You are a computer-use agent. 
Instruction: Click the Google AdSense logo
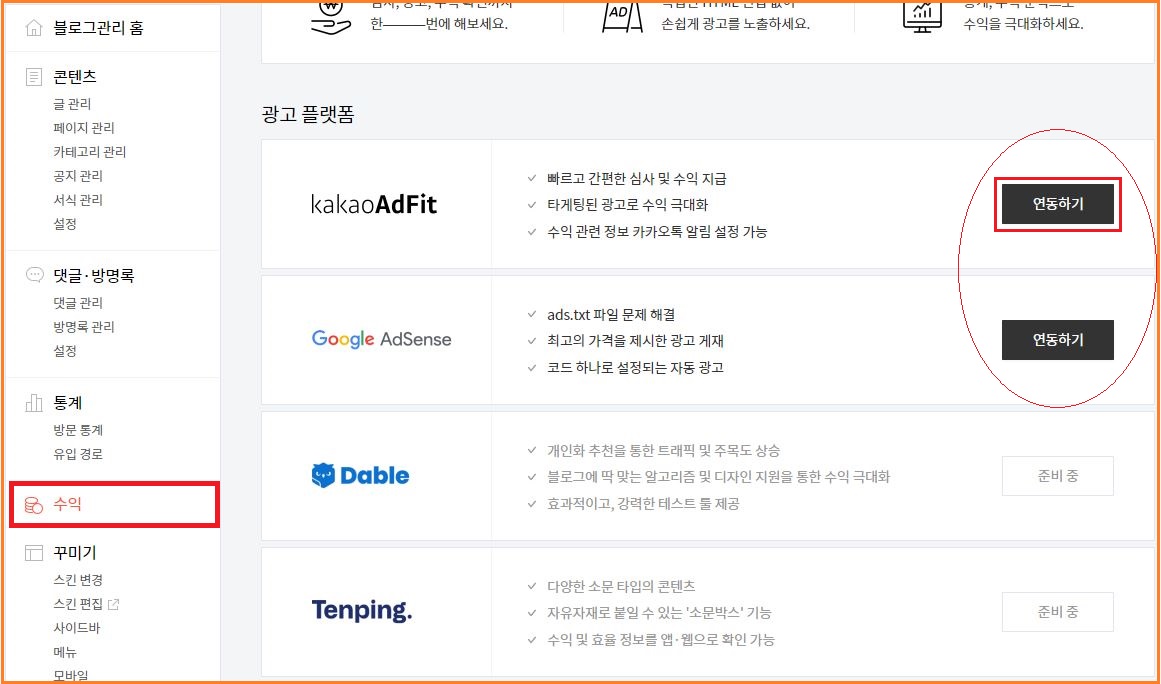[381, 339]
